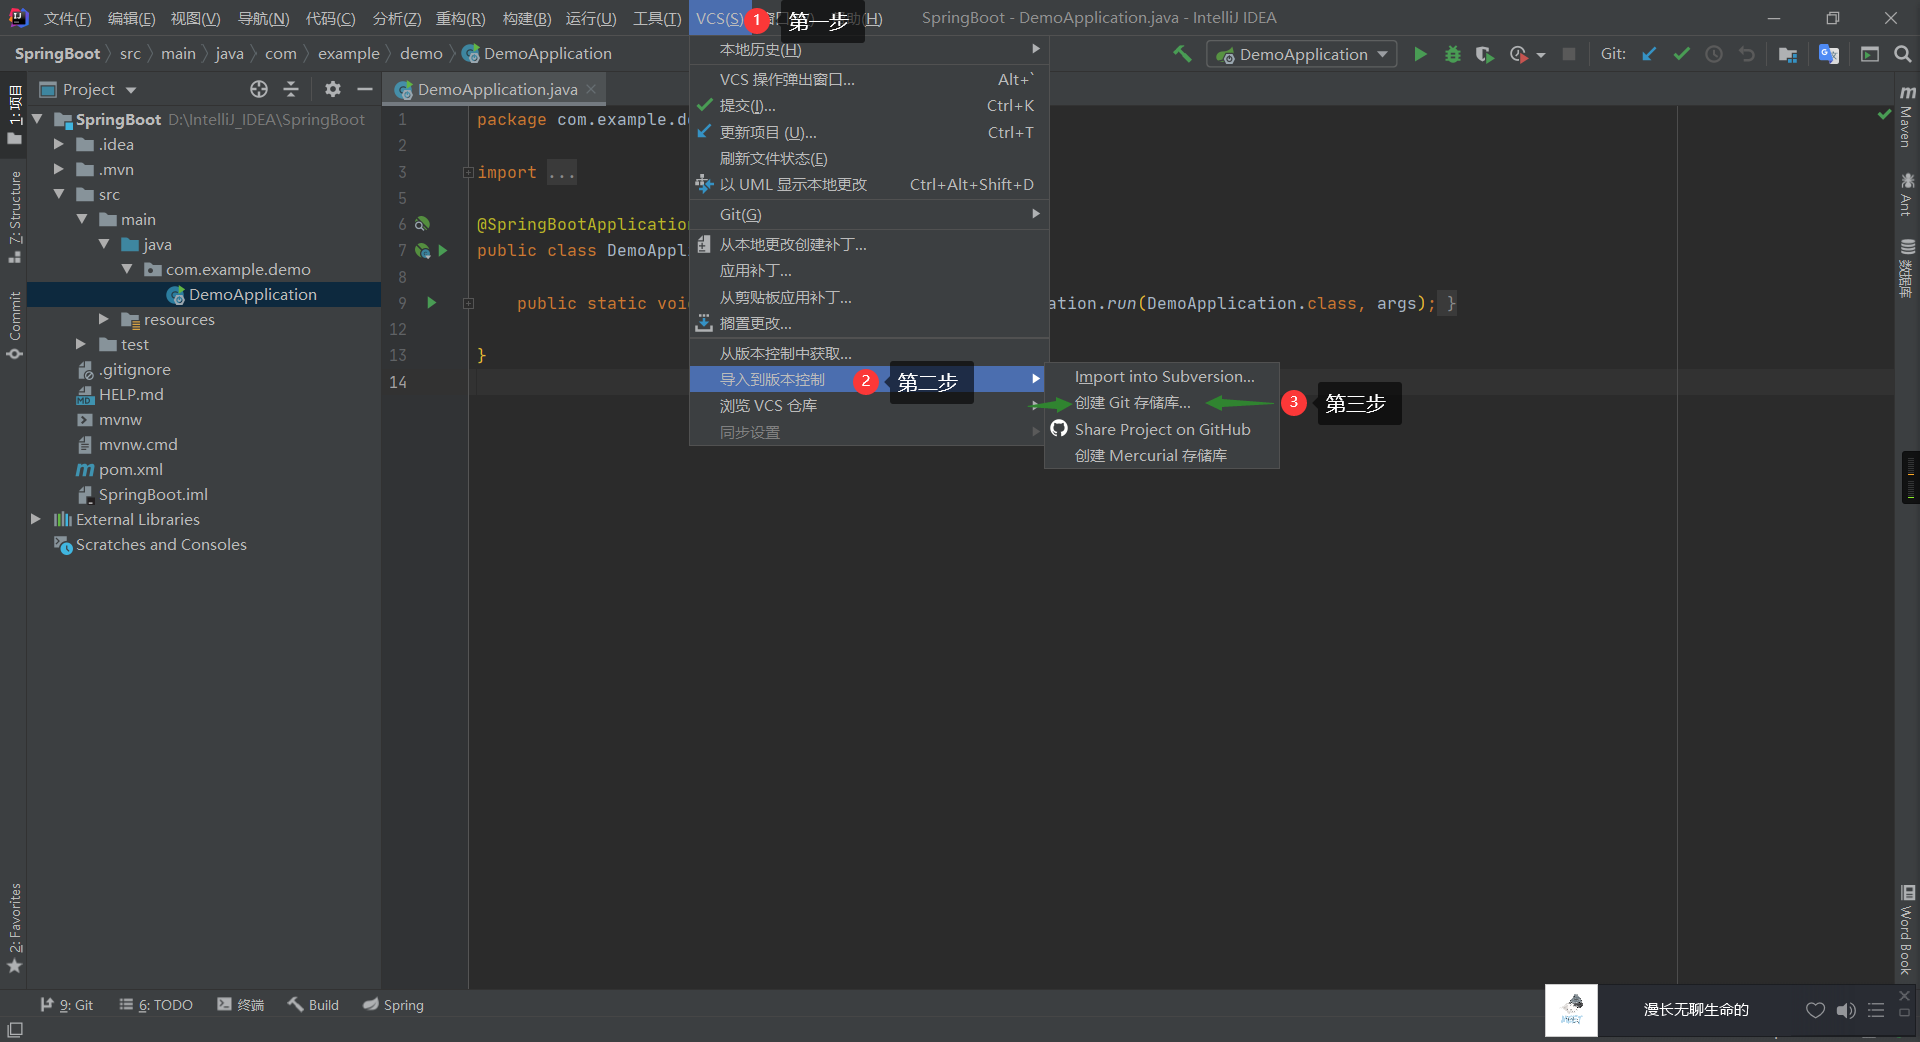Toggle the Structure side tool window
The width and height of the screenshot is (1920, 1042).
pyautogui.click(x=14, y=217)
